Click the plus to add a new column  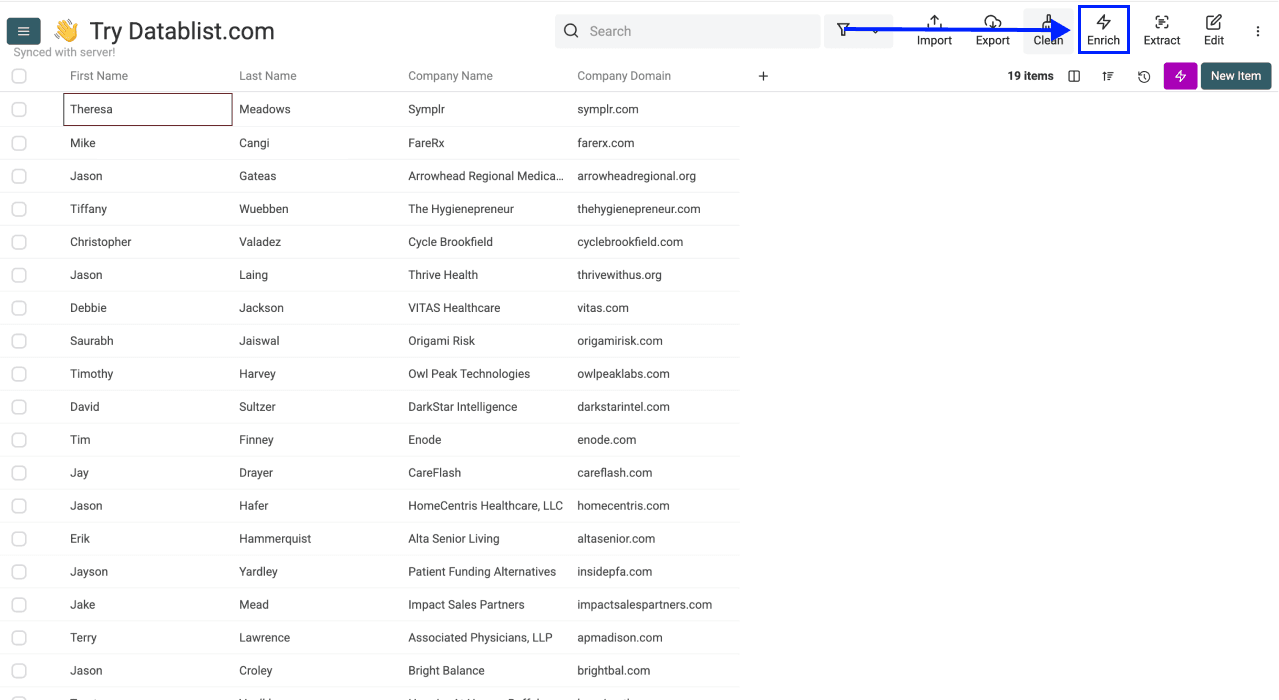pyautogui.click(x=763, y=75)
